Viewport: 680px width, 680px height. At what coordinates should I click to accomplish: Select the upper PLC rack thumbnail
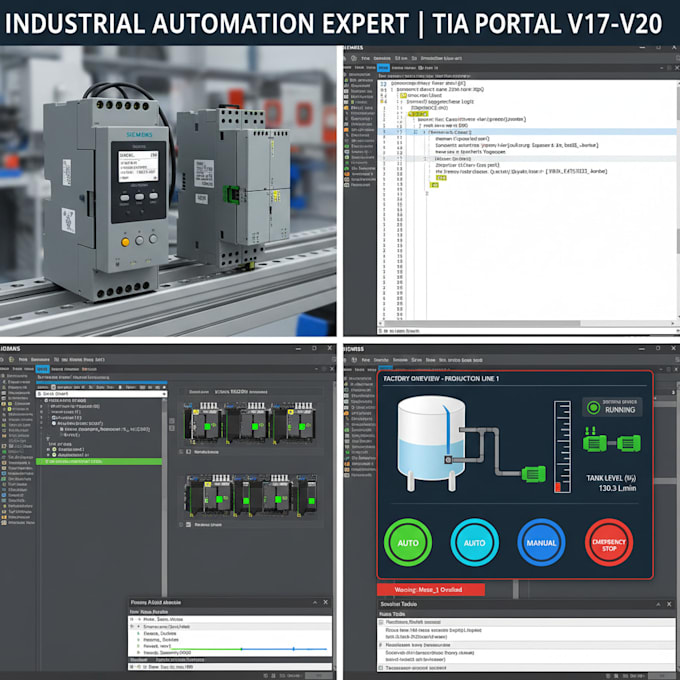click(250, 423)
